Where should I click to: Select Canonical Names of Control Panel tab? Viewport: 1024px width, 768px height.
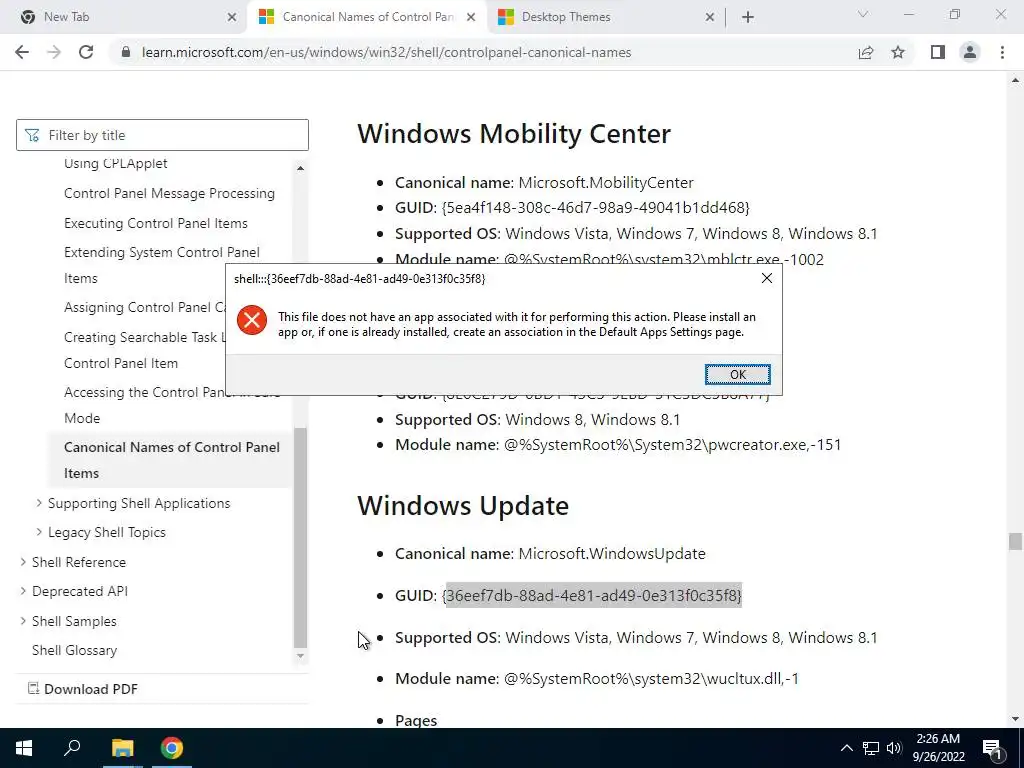click(x=368, y=17)
